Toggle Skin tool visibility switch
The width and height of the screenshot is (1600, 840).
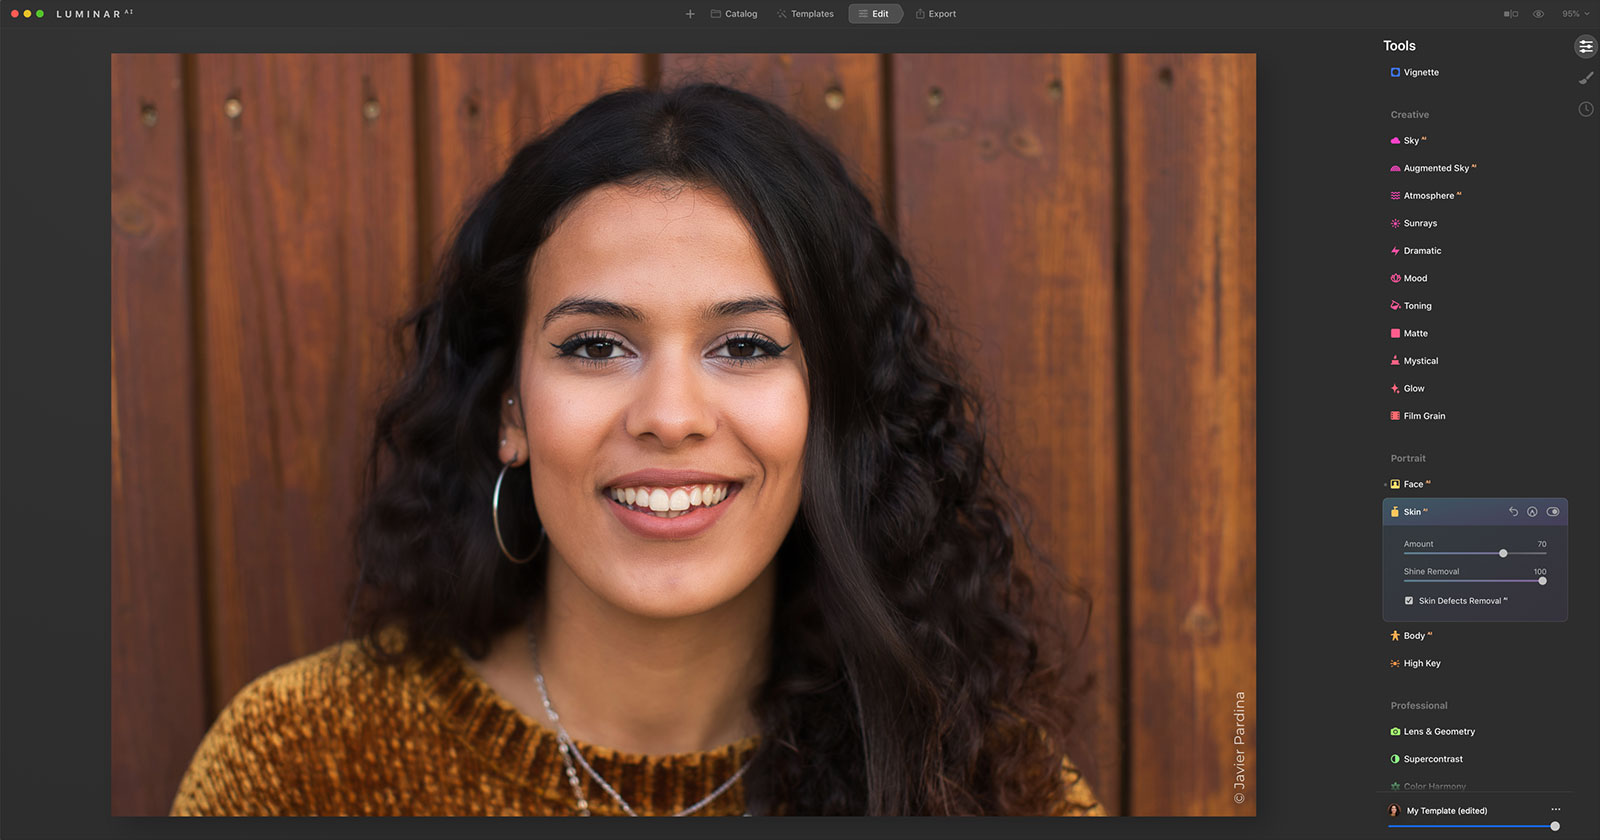(x=1553, y=512)
